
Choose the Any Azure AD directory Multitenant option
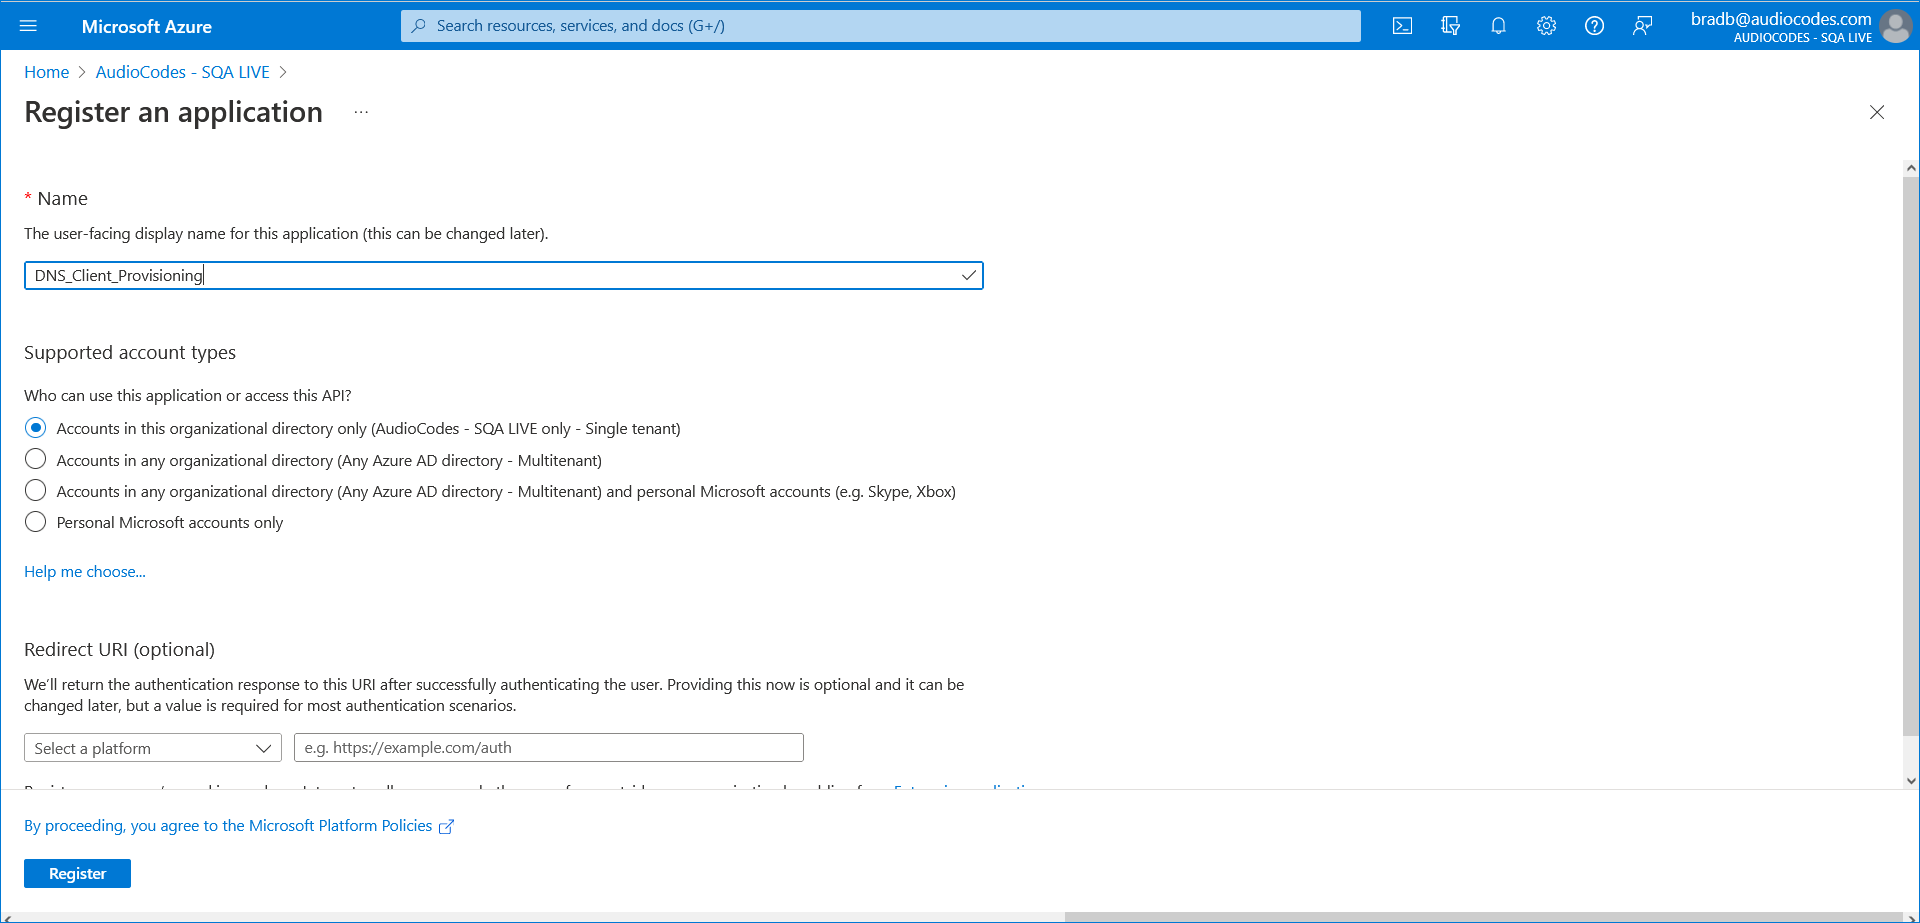36,459
